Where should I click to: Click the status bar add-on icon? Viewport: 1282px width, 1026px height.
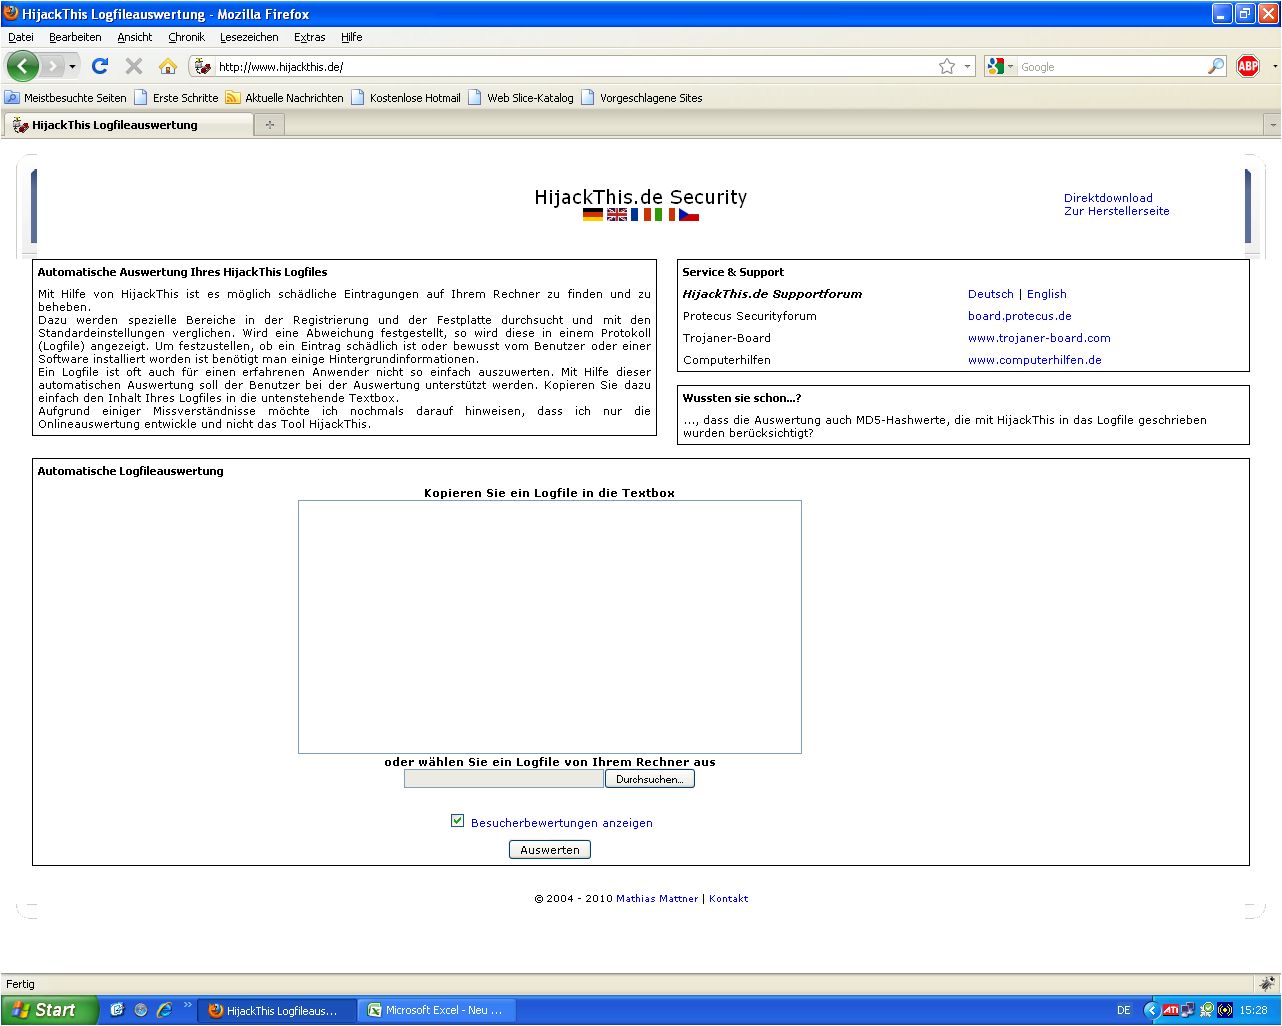1267,984
